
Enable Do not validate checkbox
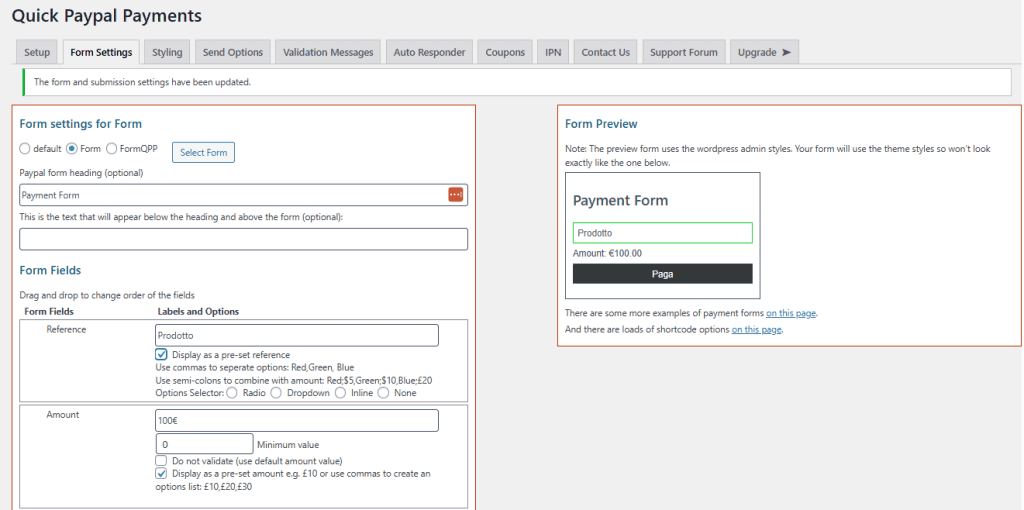pos(161,460)
